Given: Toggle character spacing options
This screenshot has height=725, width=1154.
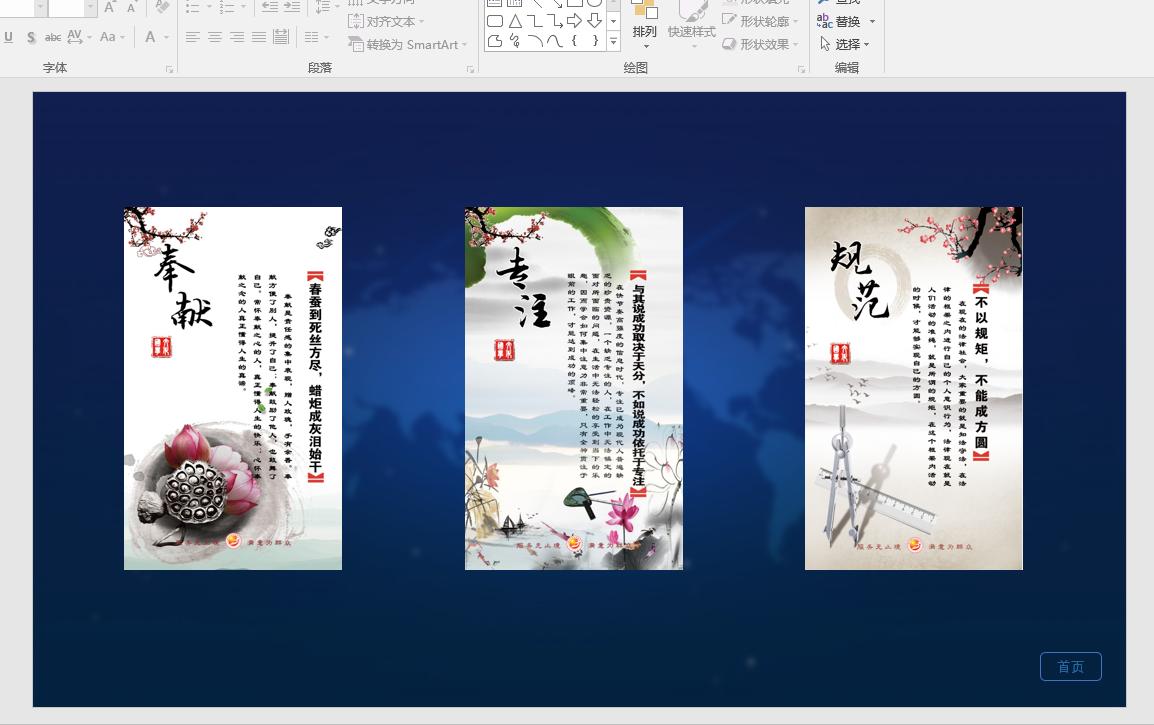Looking at the screenshot, I should tap(76, 38).
